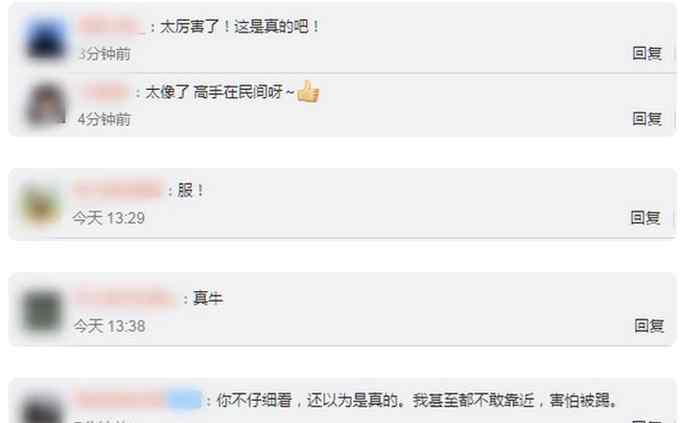Click the '今天 13:29' timestamp
This screenshot has height=423, width=680.
coord(108,218)
